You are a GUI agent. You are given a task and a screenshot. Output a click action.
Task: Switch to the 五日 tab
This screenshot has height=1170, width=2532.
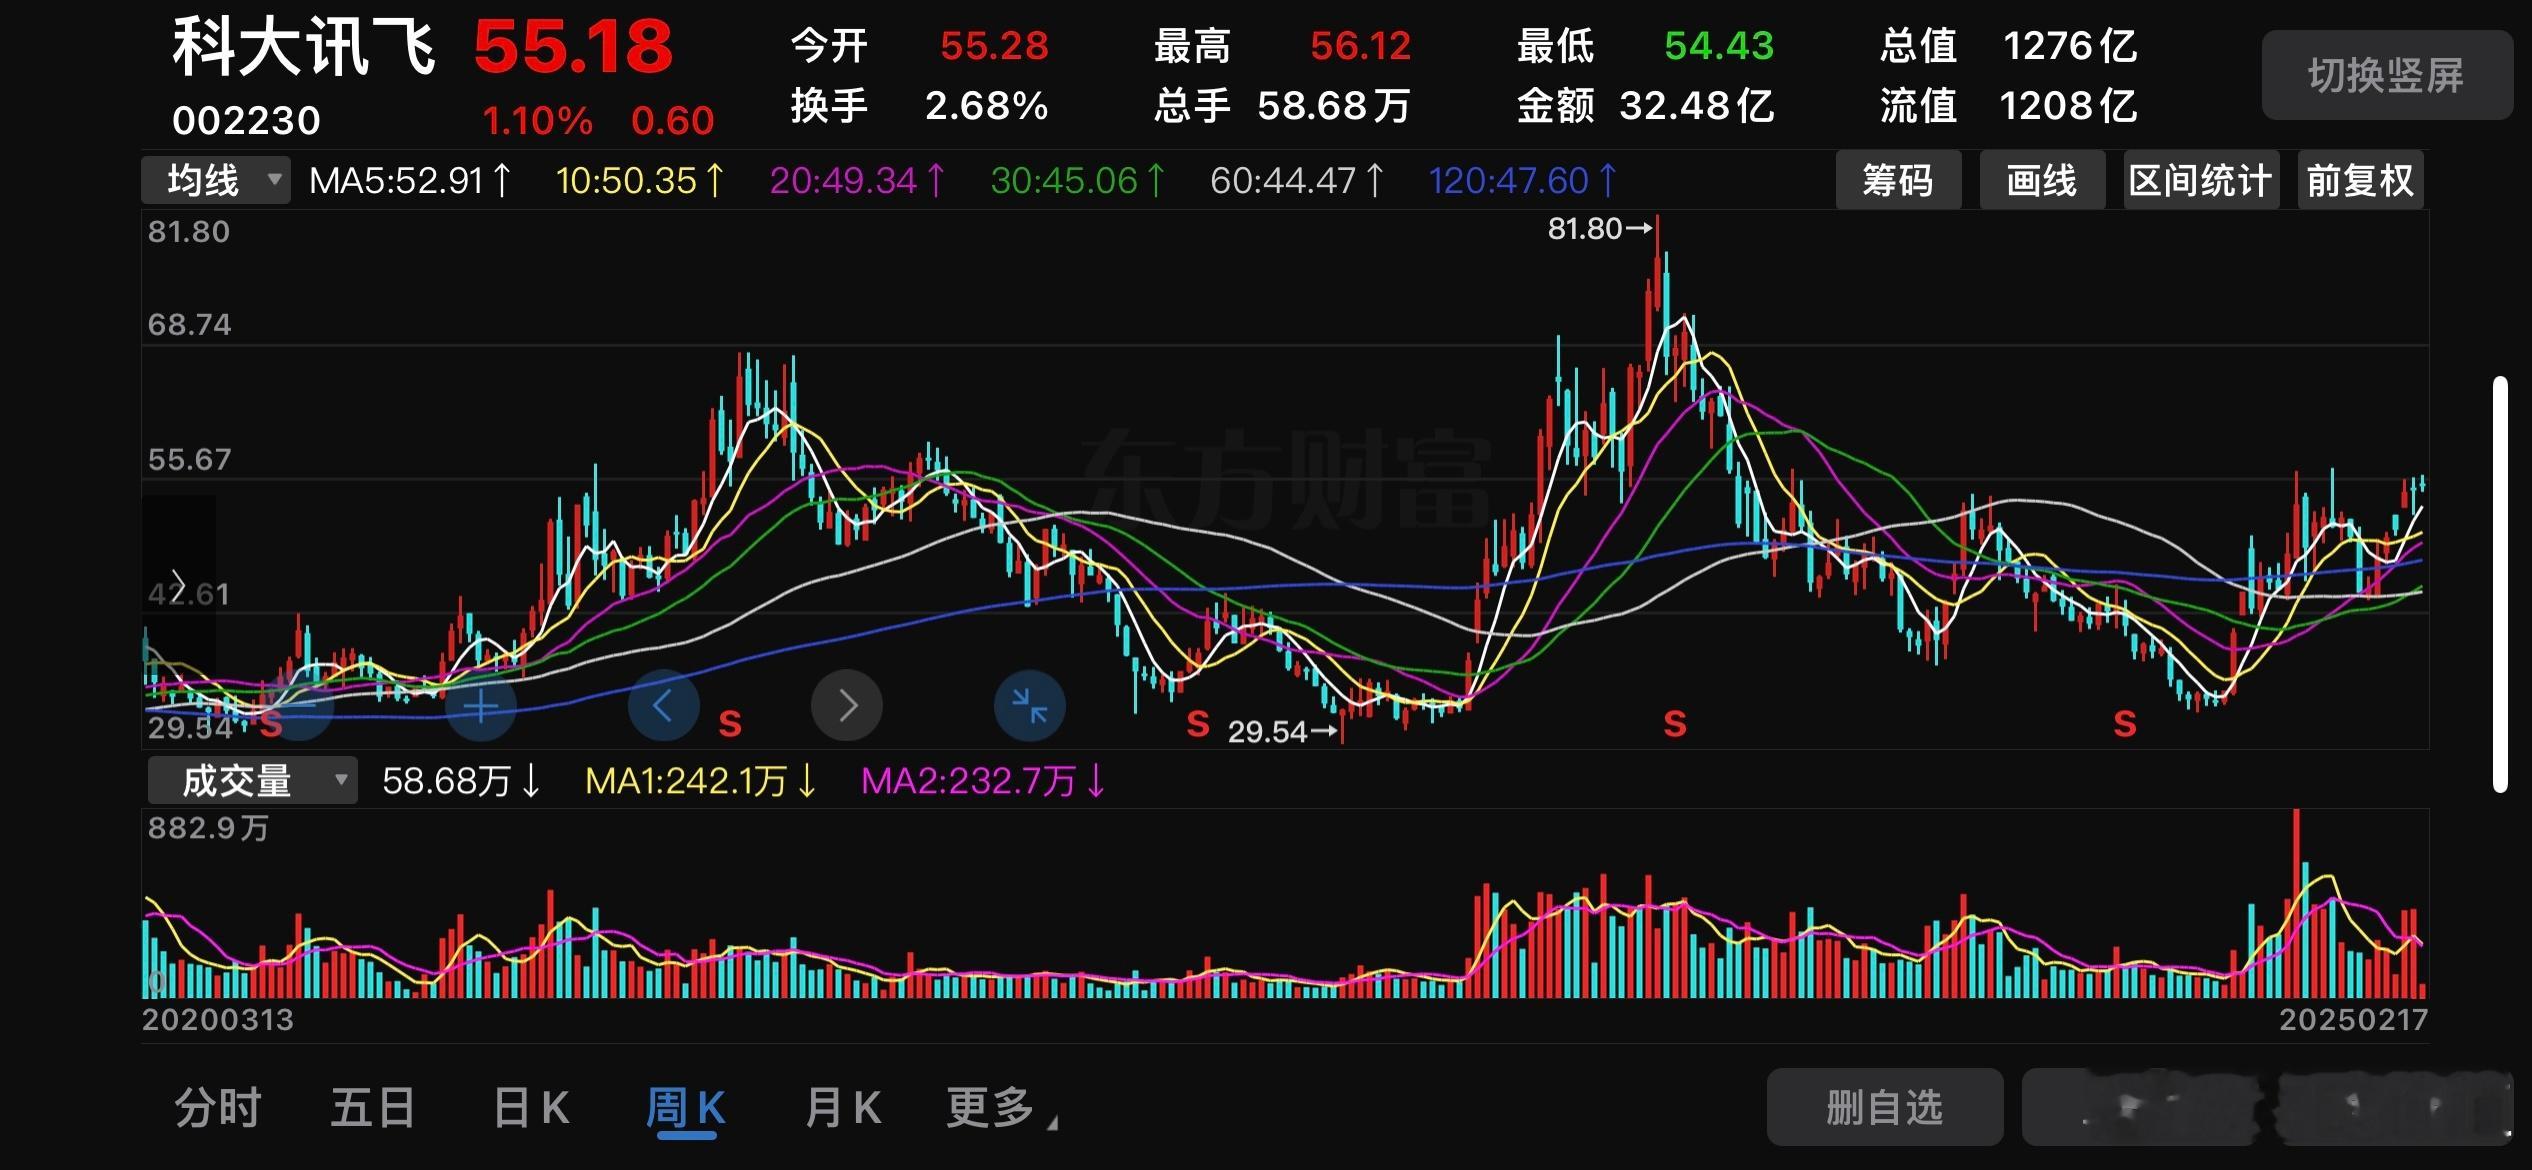coord(373,1108)
